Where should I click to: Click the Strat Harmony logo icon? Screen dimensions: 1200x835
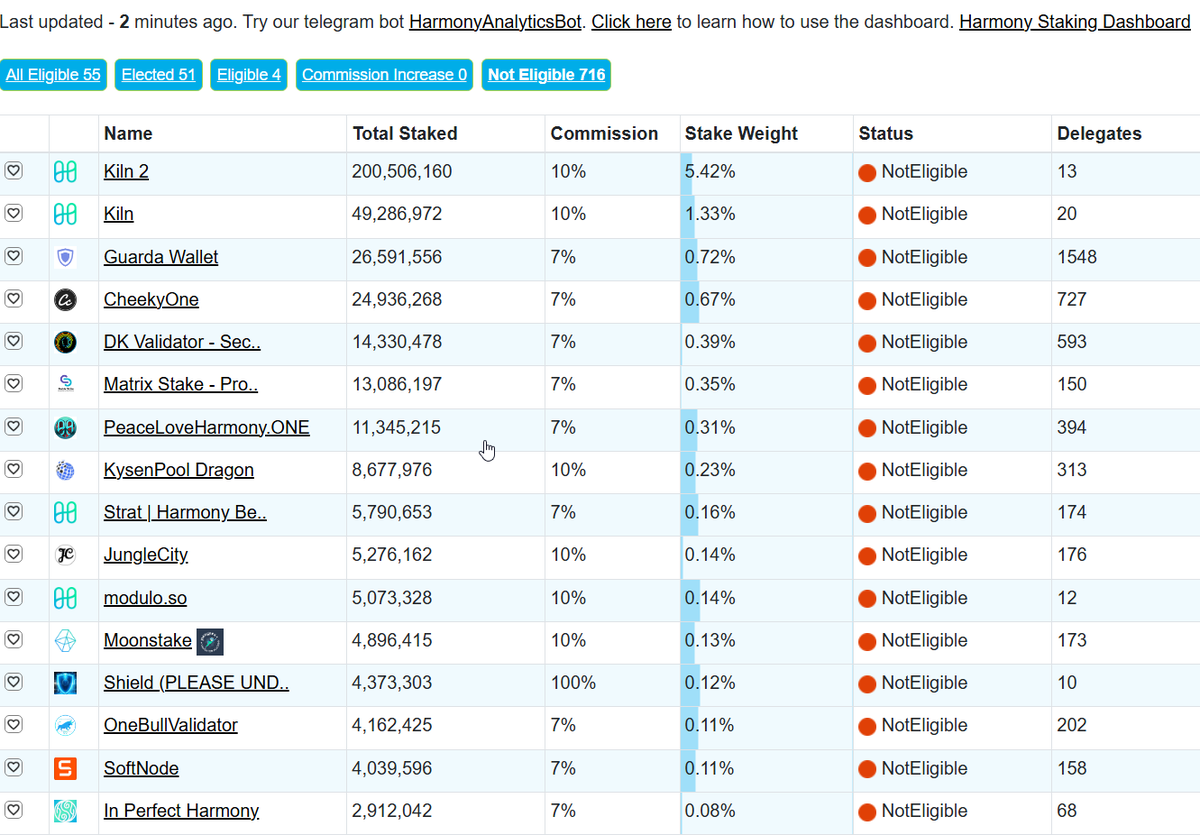[x=65, y=512]
